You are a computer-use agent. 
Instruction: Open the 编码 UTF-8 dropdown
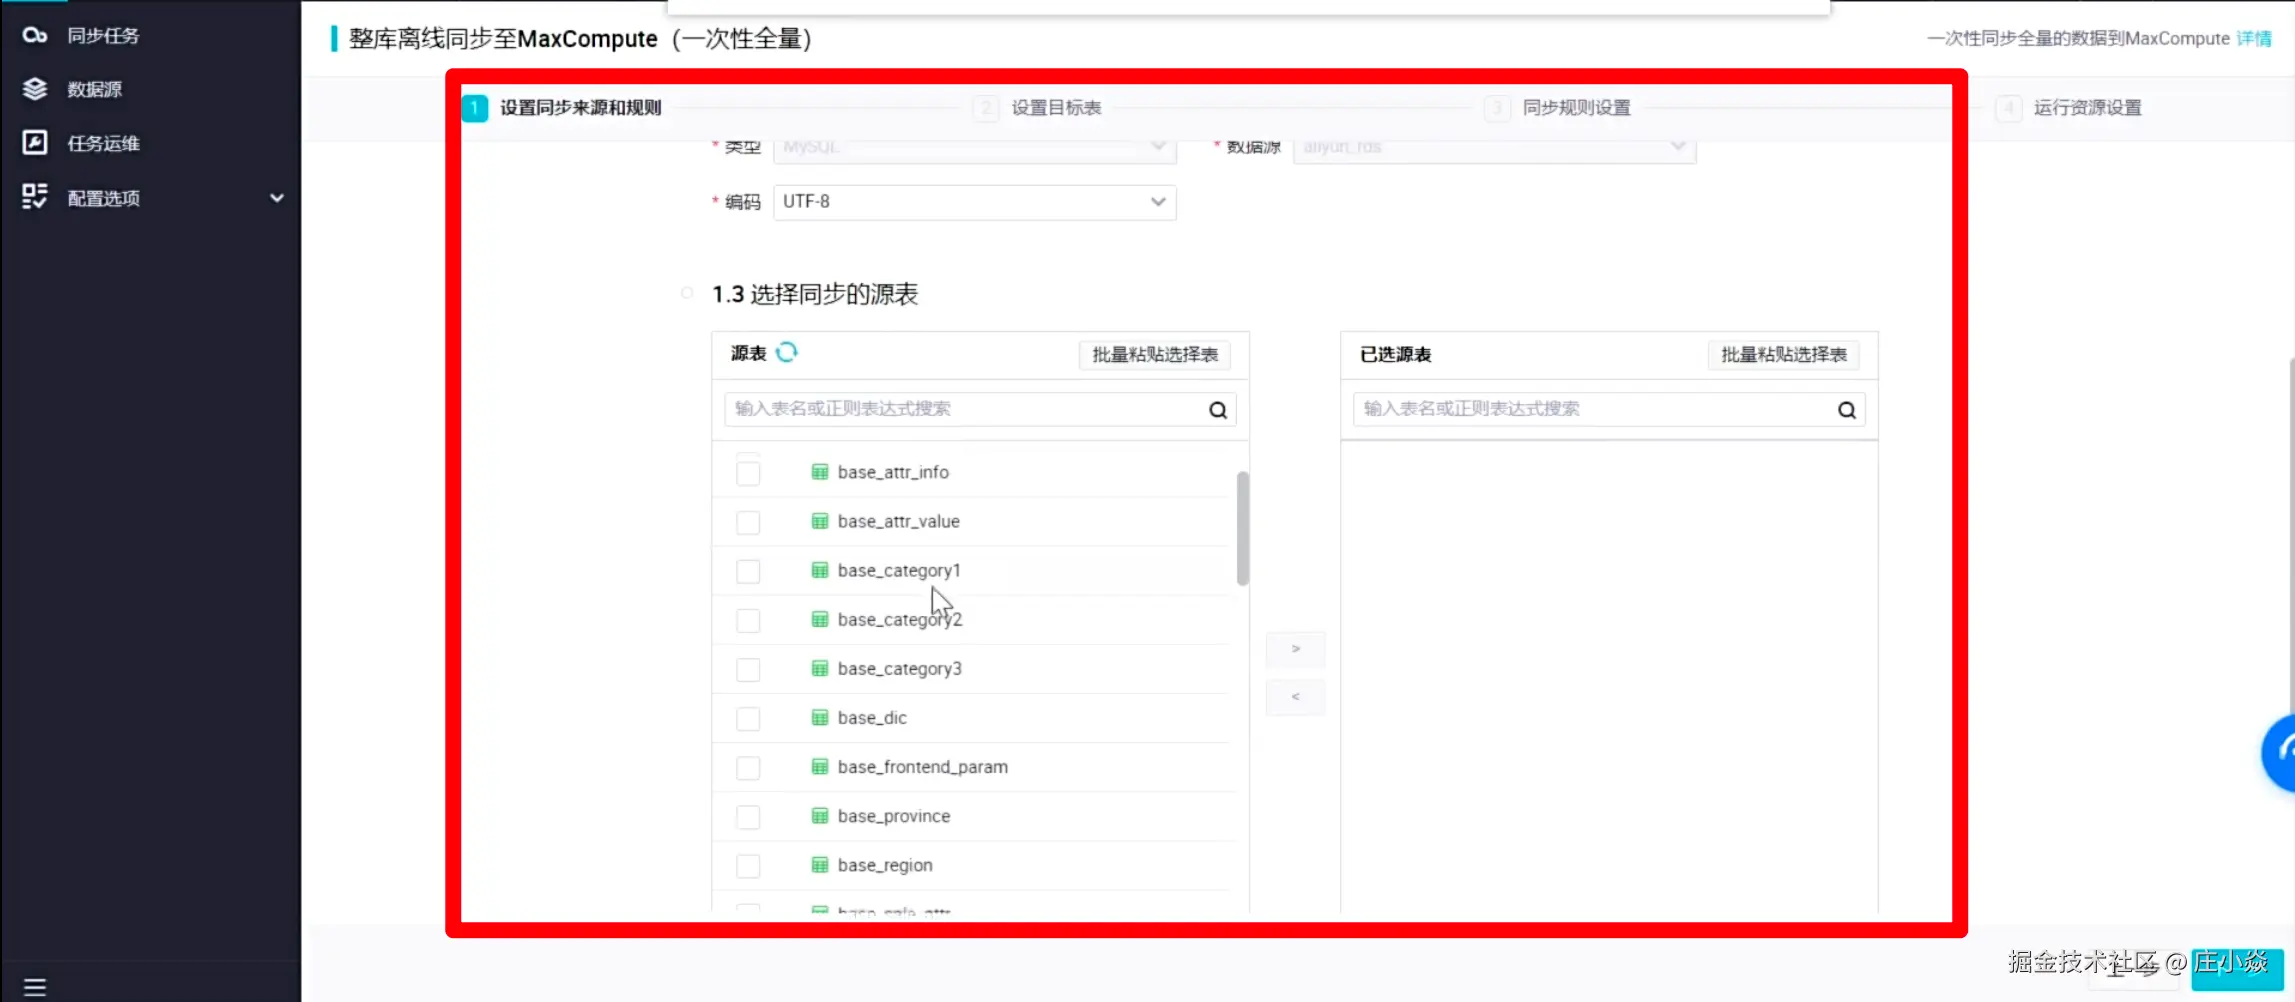(975, 202)
